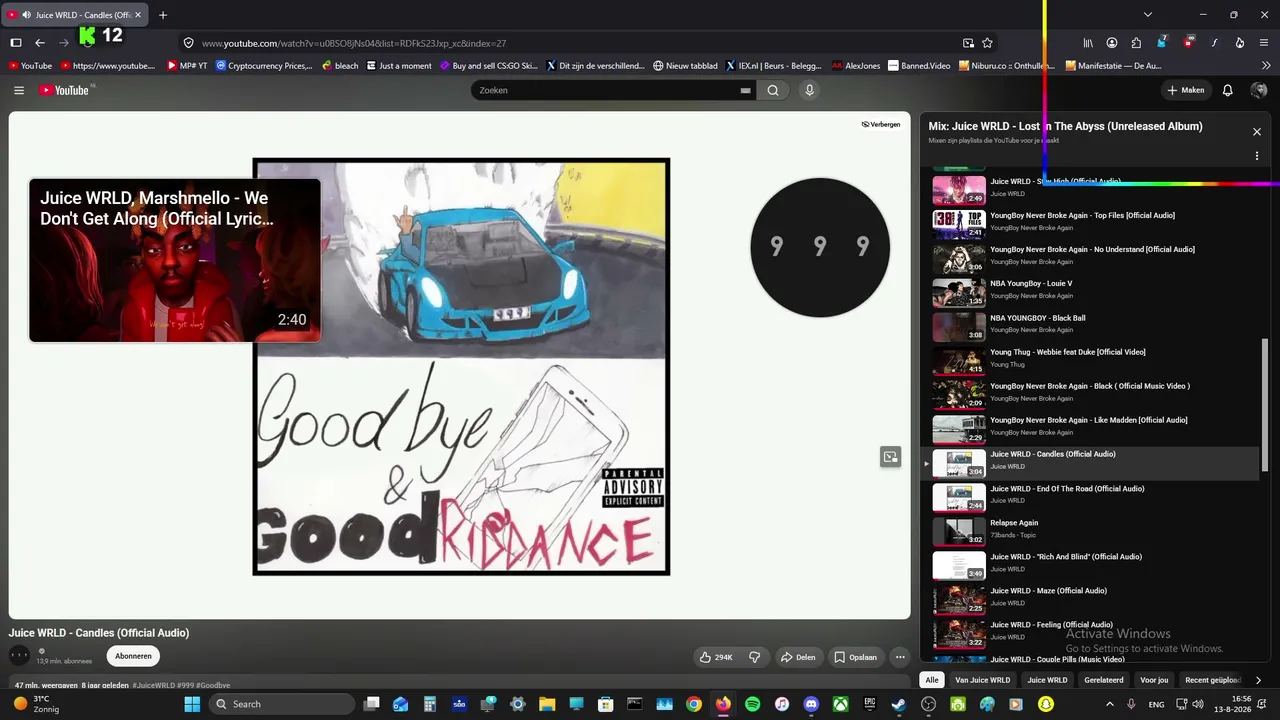Select the Van Juice WRLD filter chip

[982, 680]
